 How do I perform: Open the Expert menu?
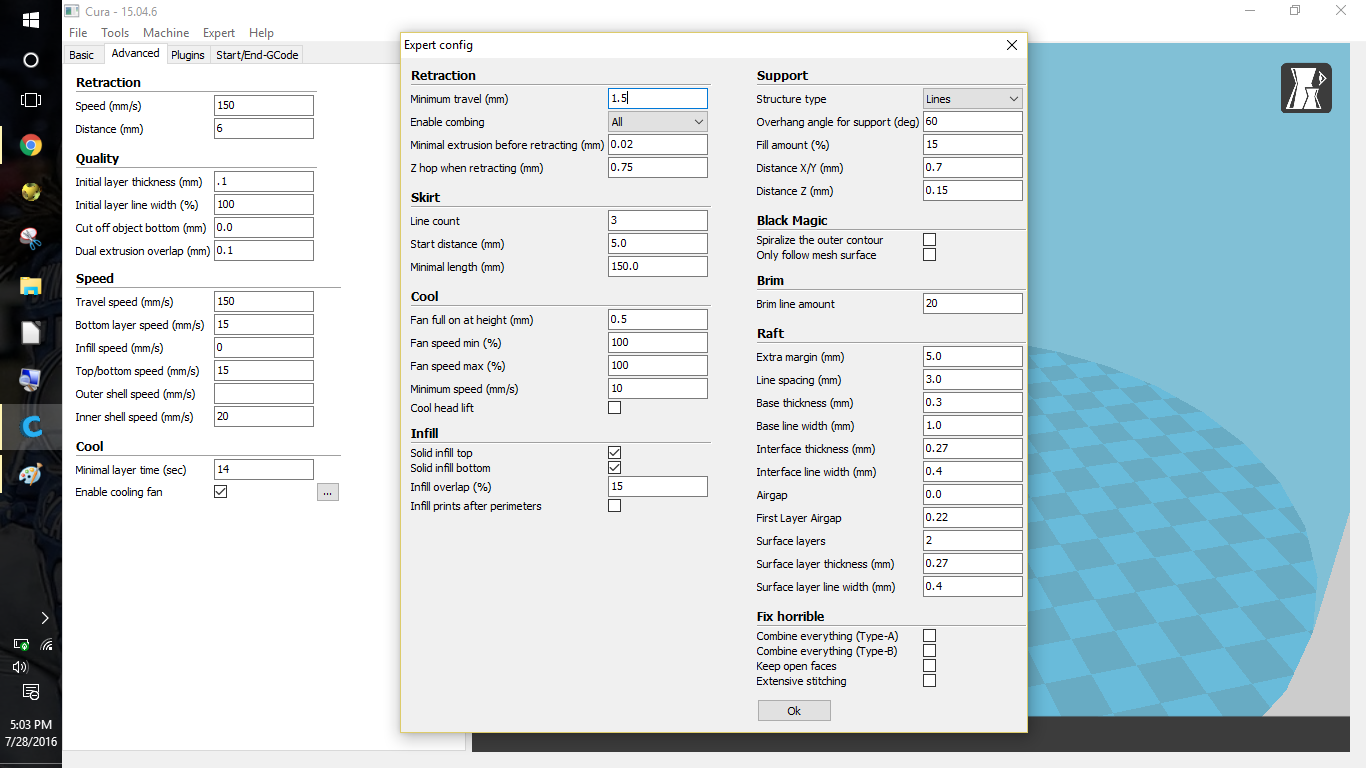click(x=219, y=33)
